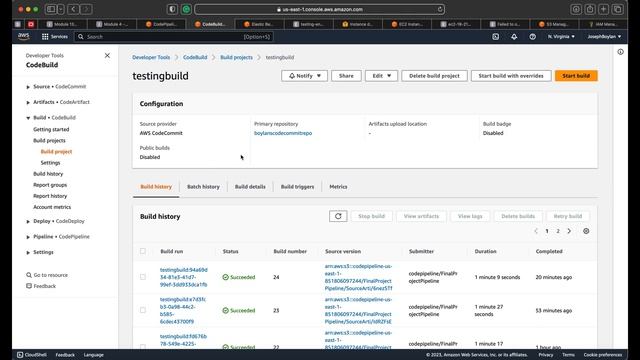The width and height of the screenshot is (640, 360).
Task: Focus the AWS console search field
Action: pyautogui.click(x=173, y=37)
